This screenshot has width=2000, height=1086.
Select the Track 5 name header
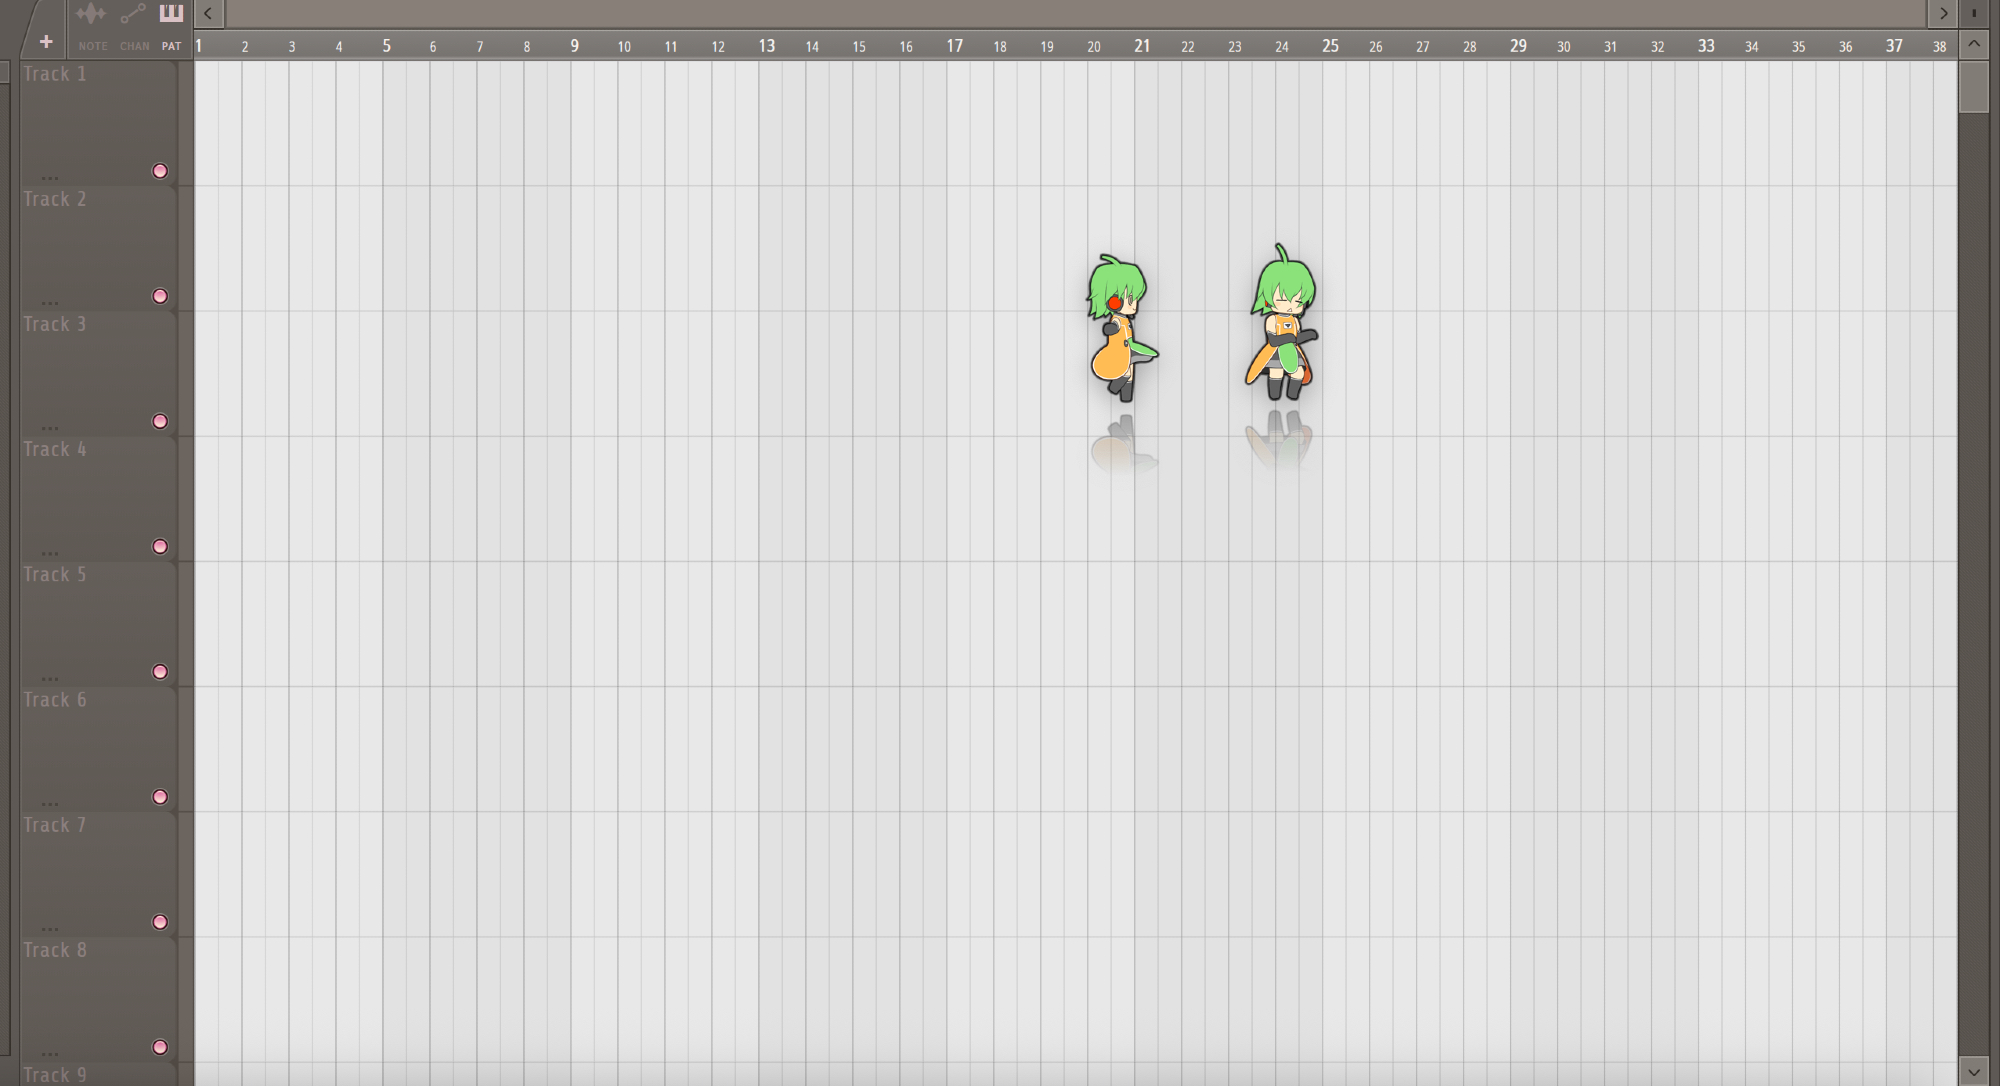(55, 575)
